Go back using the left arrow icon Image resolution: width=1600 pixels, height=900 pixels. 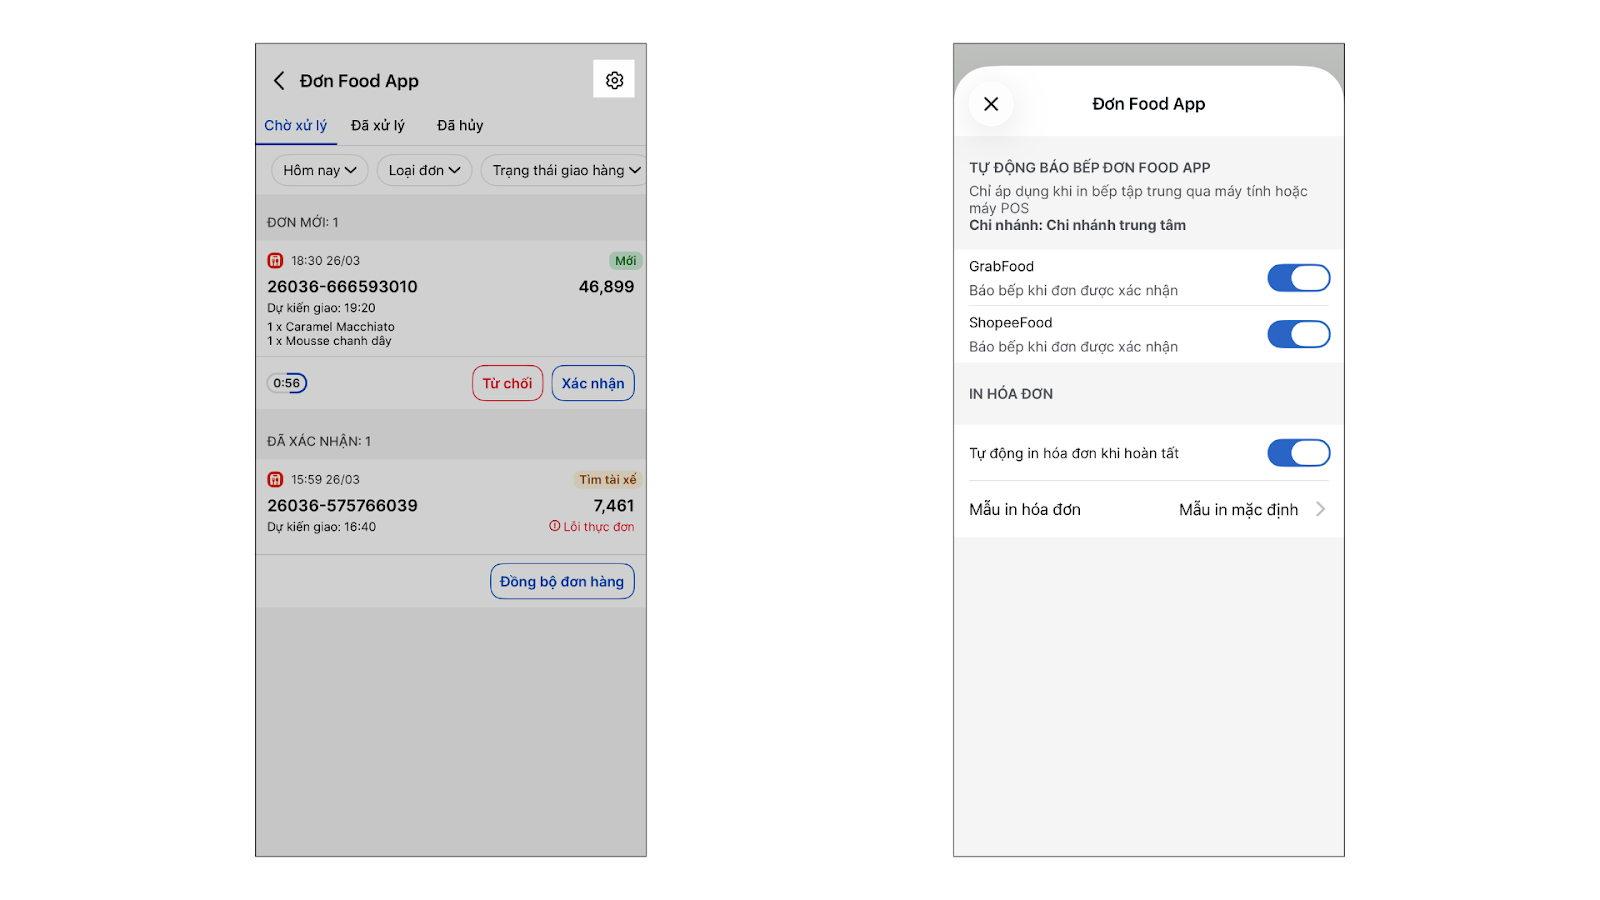click(x=279, y=81)
